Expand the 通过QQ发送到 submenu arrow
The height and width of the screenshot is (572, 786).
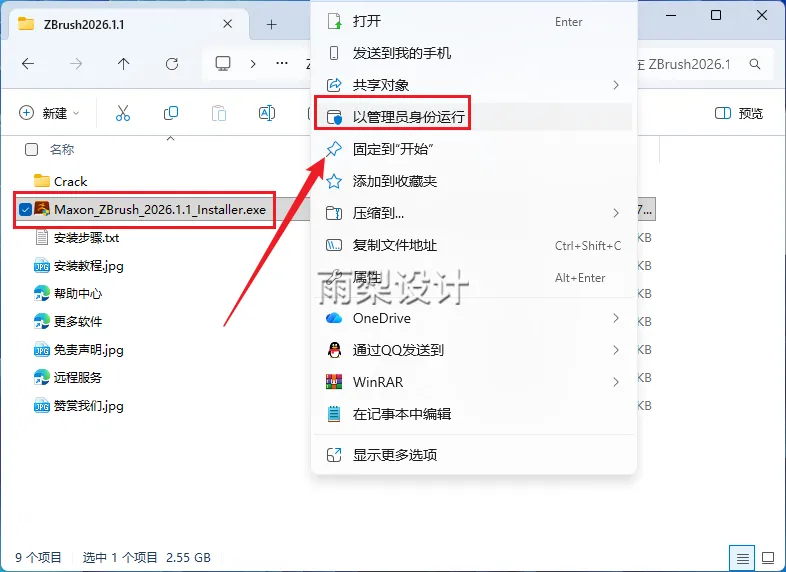point(616,350)
